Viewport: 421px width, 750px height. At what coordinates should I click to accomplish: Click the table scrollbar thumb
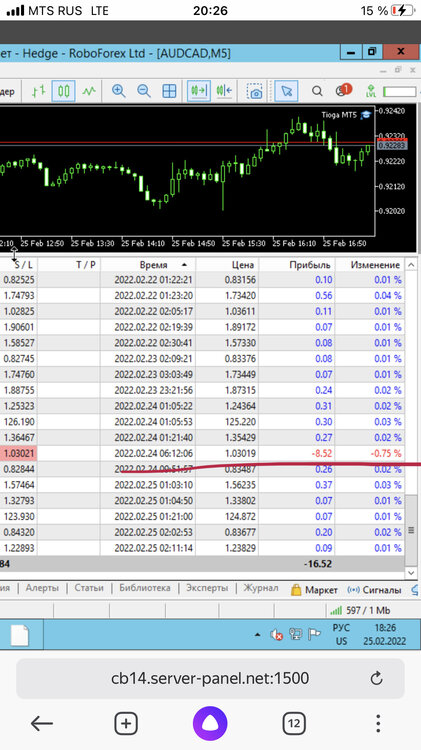point(410,530)
